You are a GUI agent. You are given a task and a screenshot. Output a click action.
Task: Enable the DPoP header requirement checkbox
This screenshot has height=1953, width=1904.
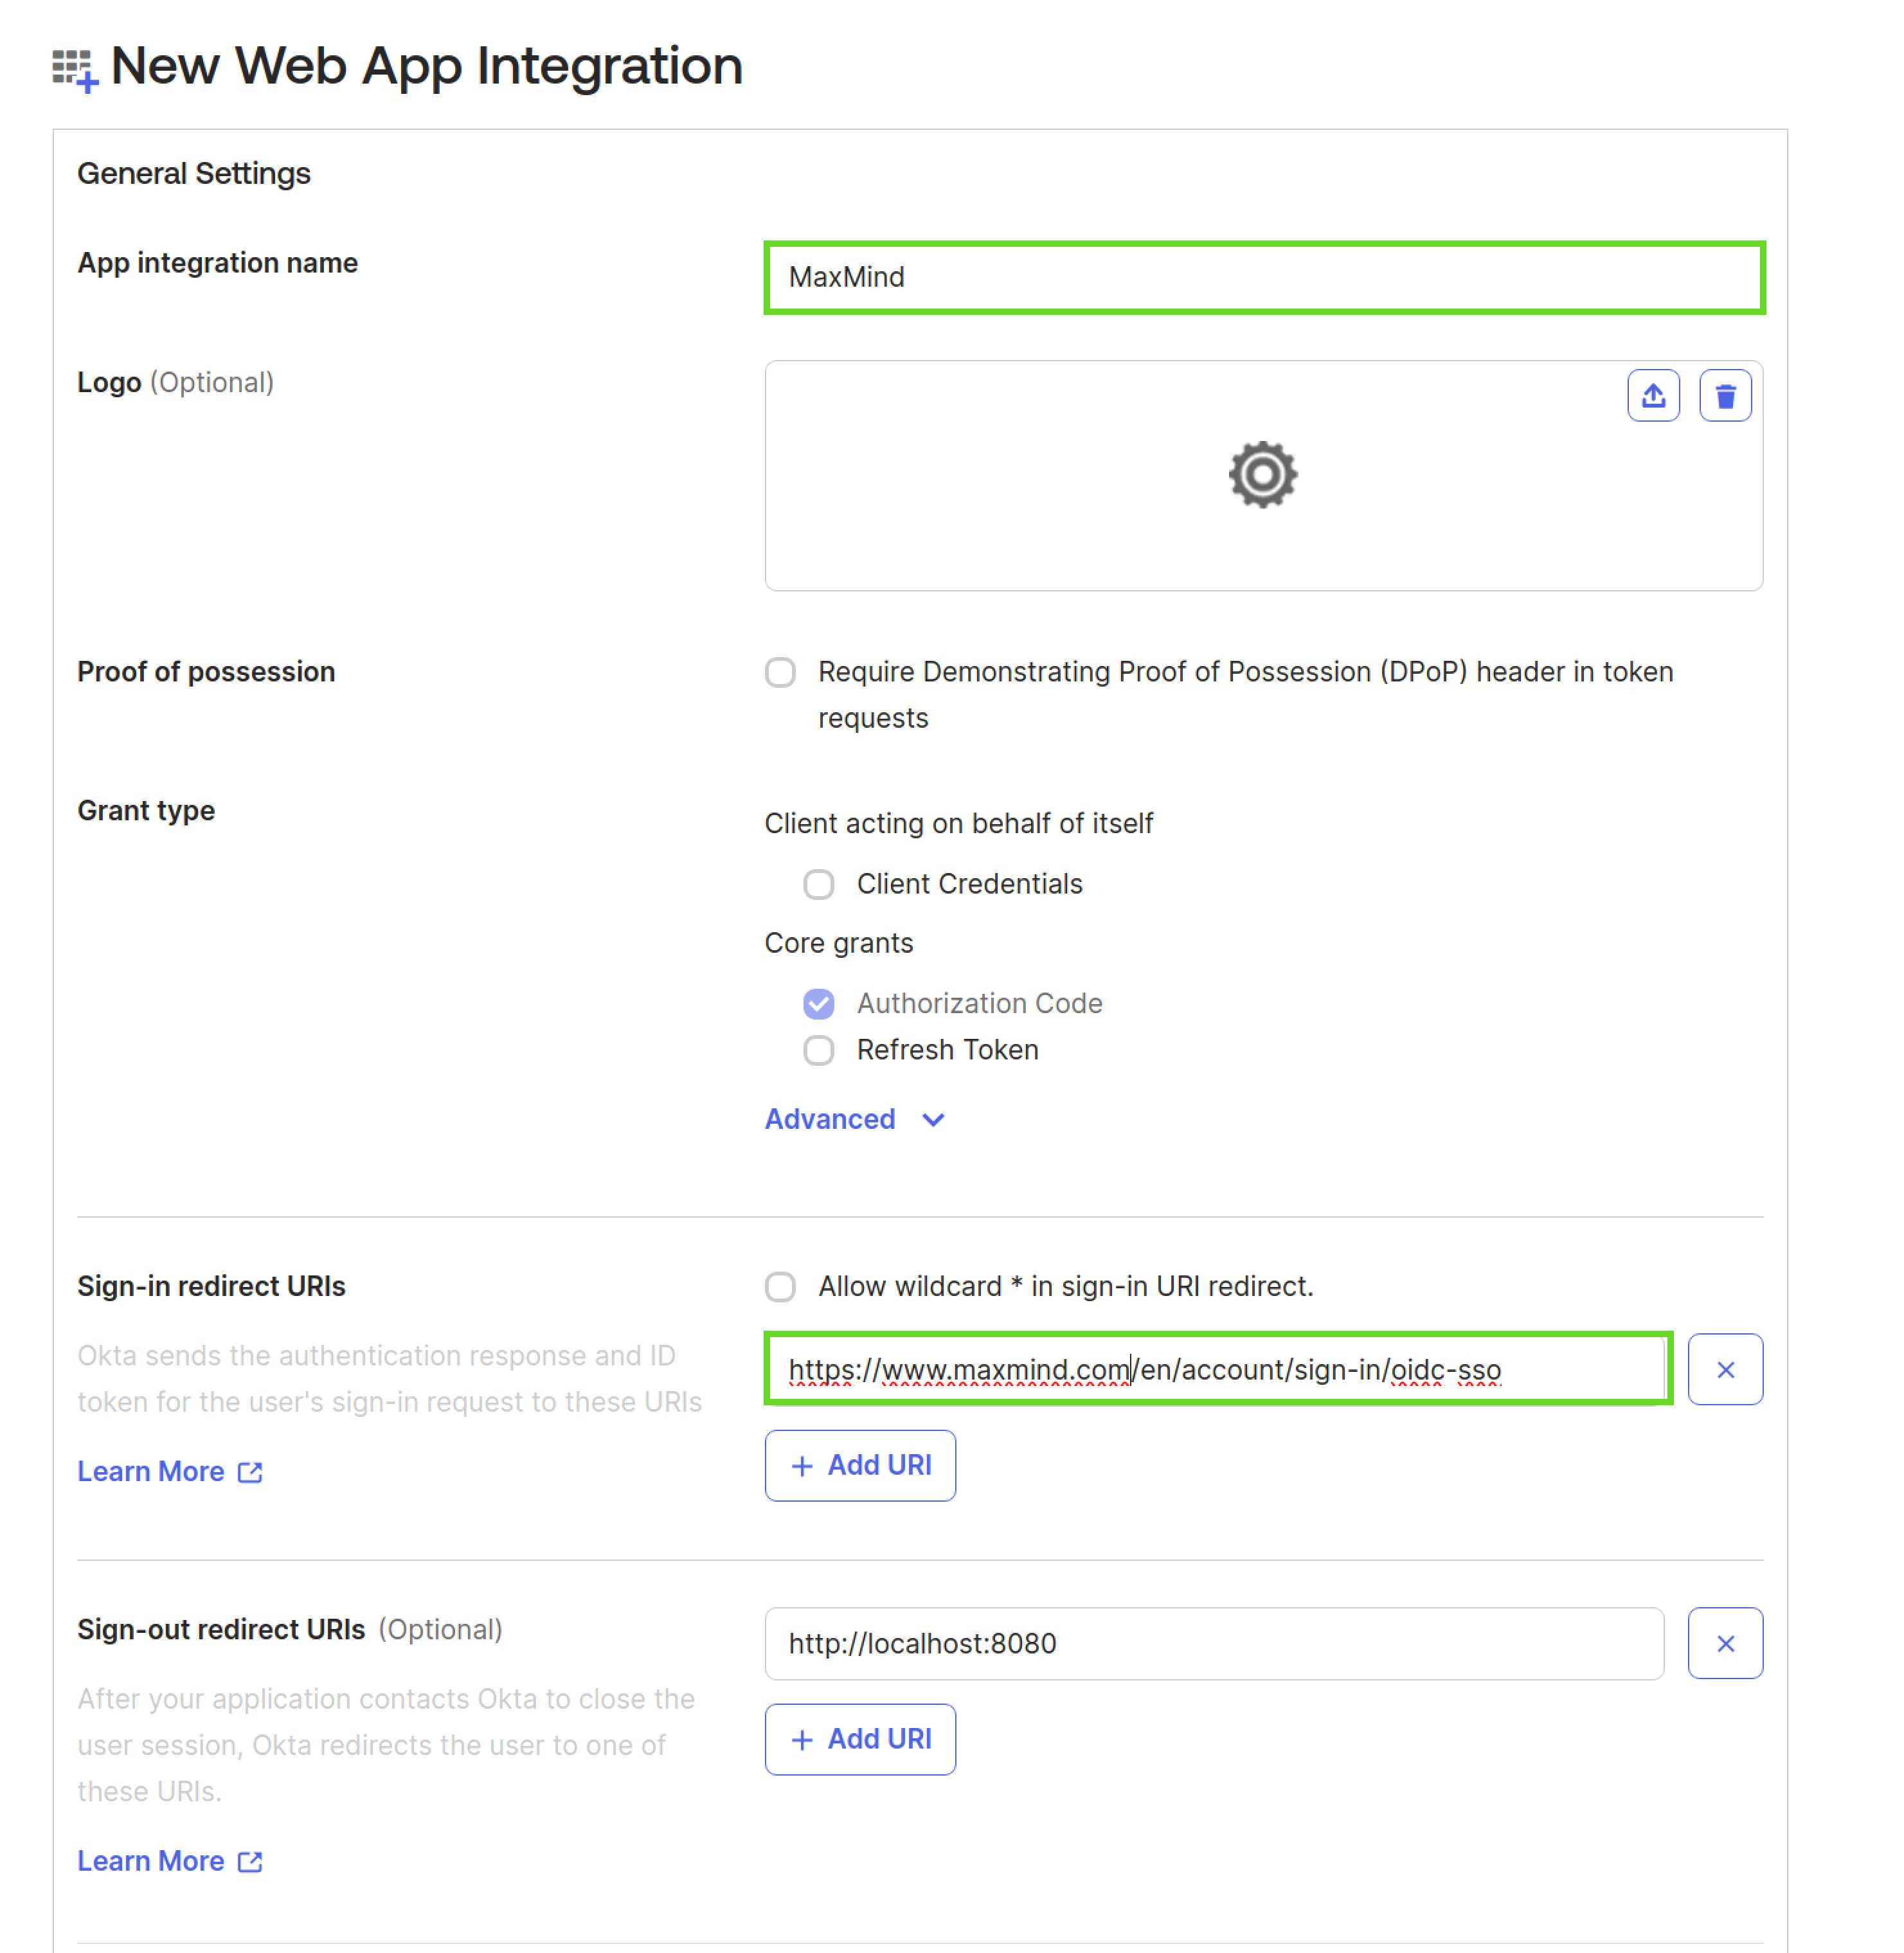(x=780, y=672)
